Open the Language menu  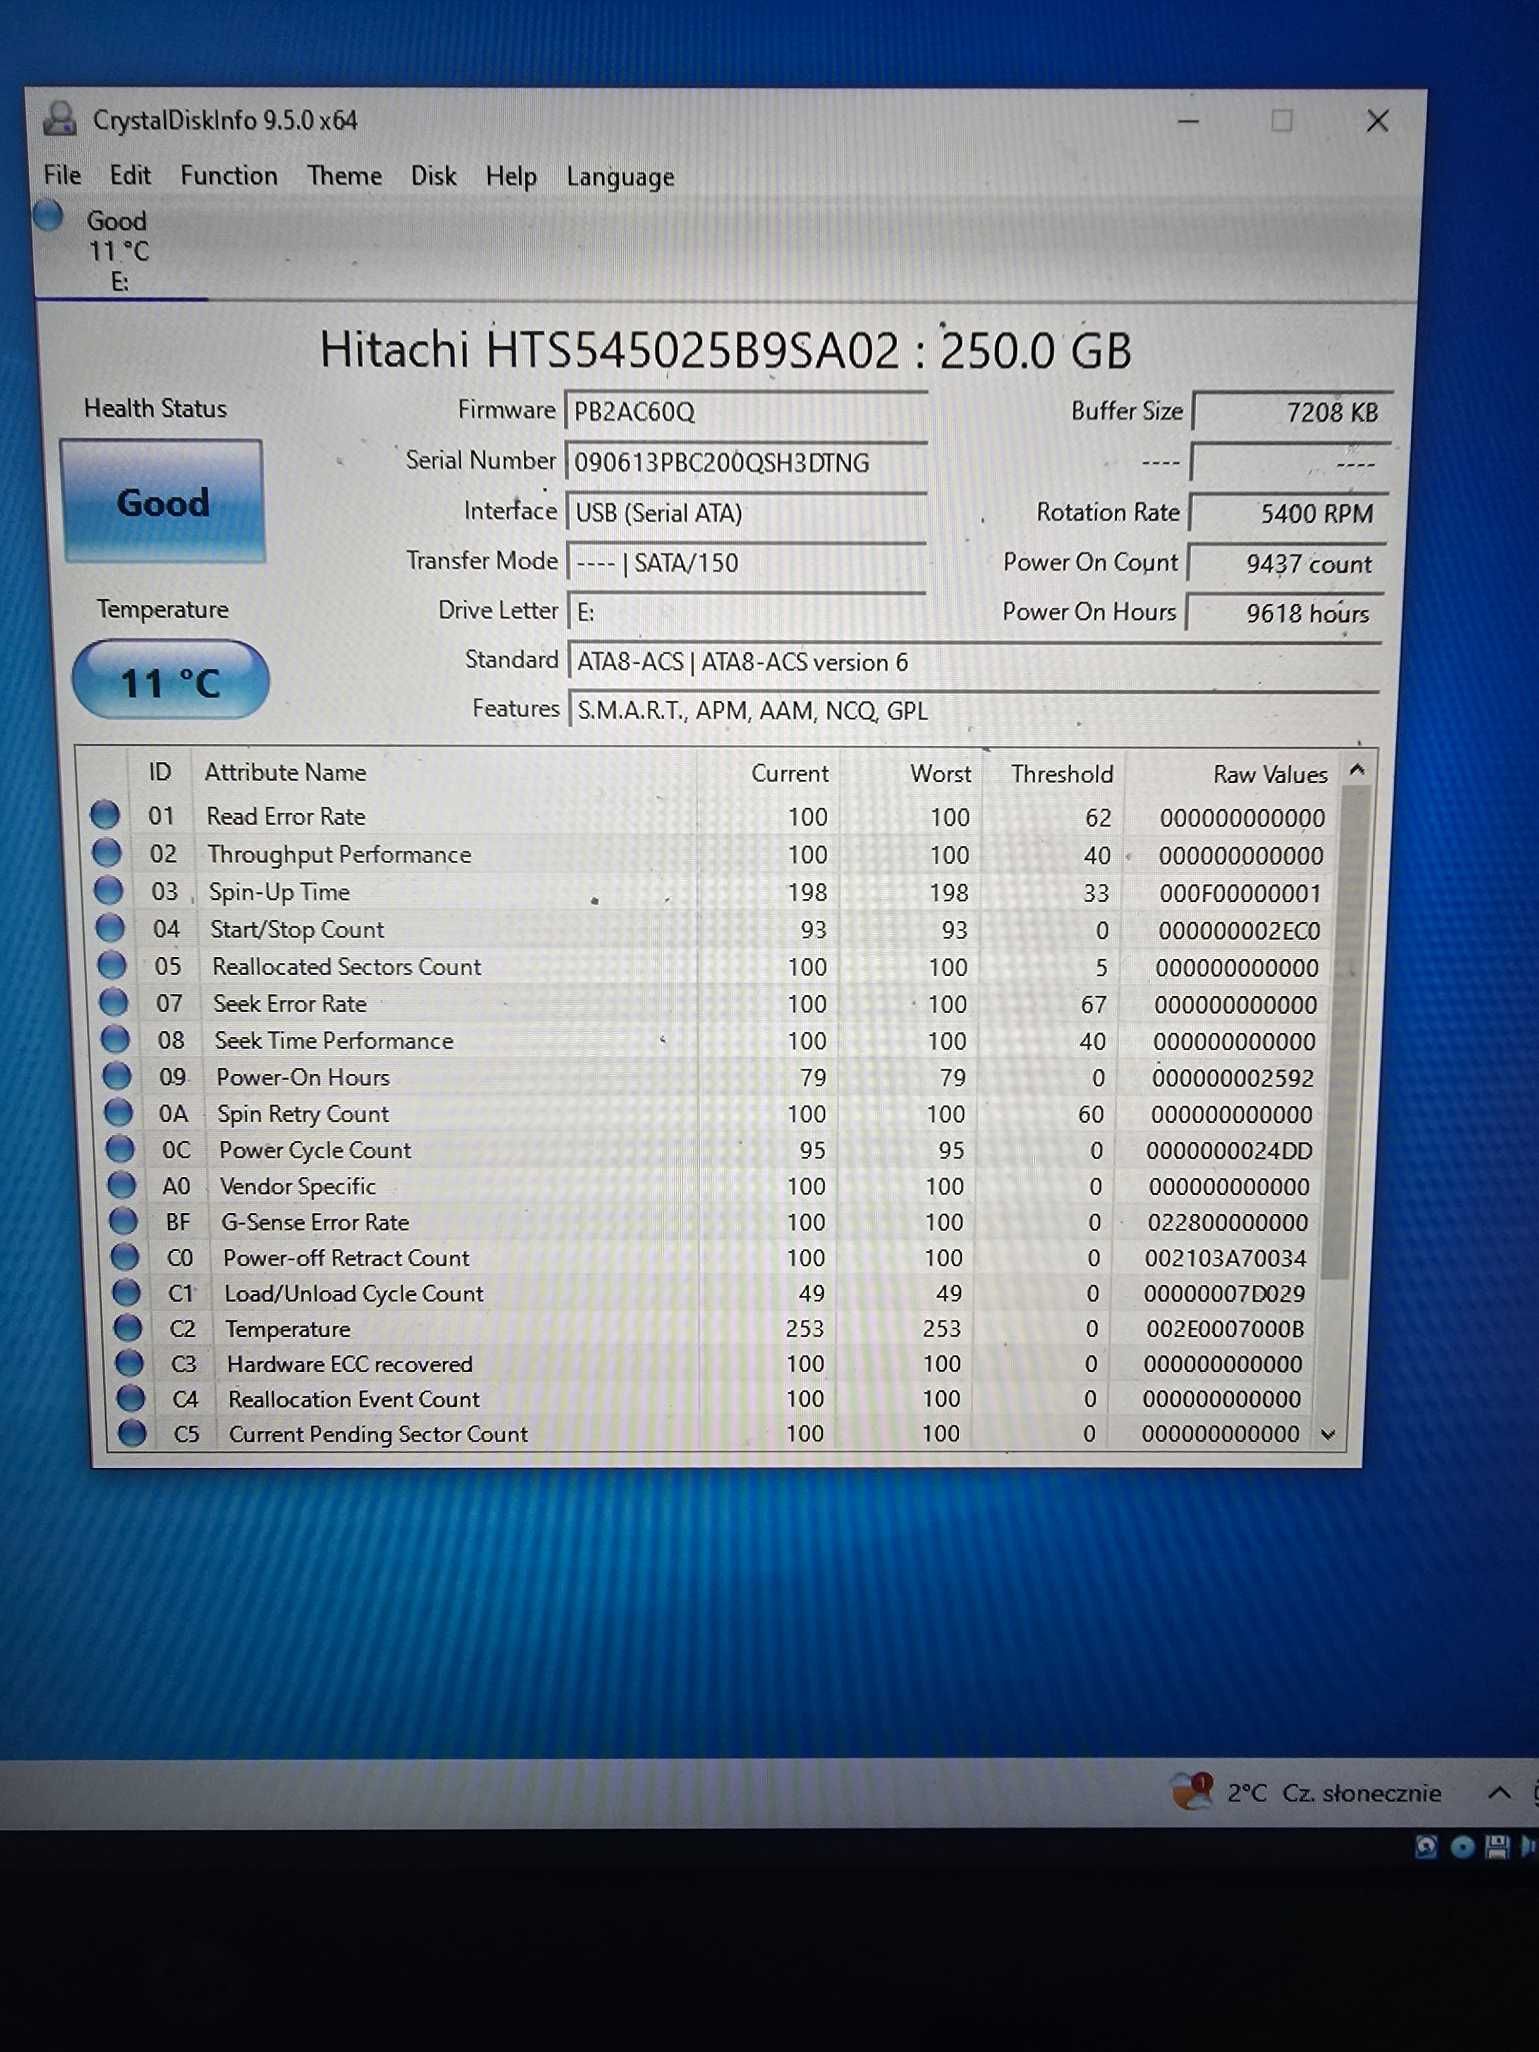(620, 177)
